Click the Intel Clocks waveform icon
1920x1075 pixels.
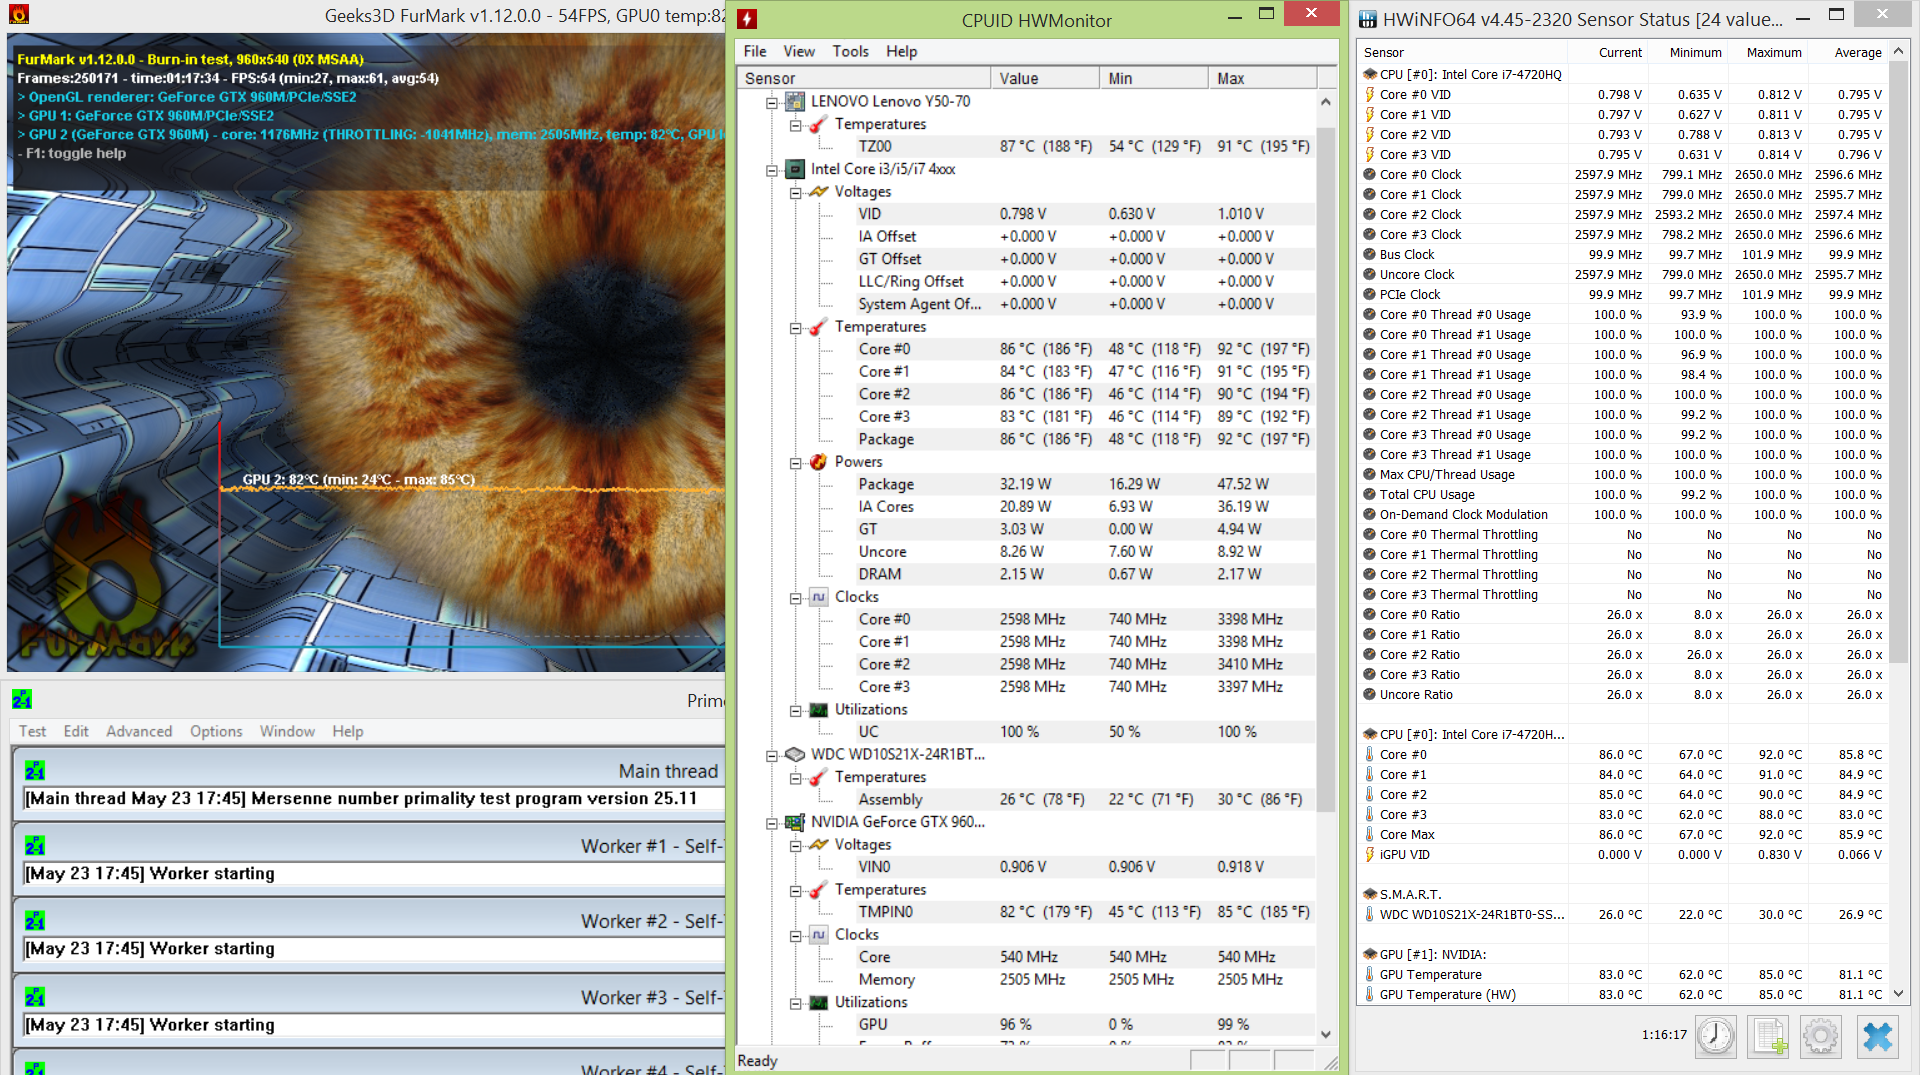pos(819,597)
